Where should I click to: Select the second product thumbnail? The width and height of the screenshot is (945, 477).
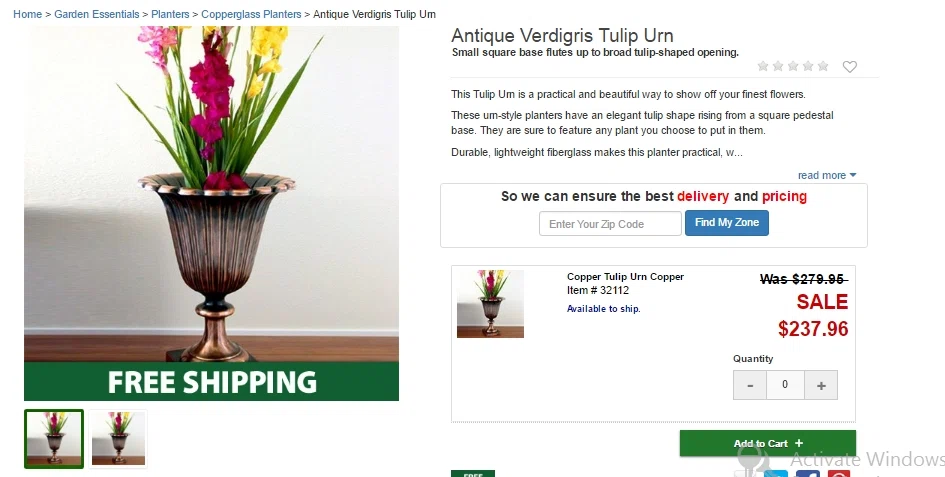[118, 438]
